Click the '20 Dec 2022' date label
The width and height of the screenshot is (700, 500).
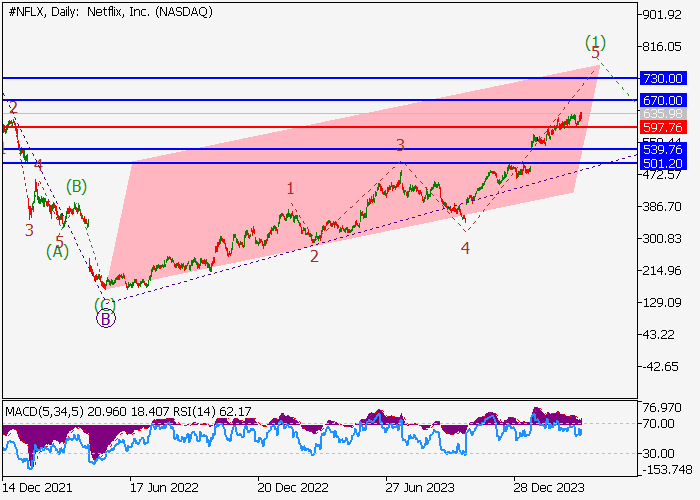click(293, 488)
